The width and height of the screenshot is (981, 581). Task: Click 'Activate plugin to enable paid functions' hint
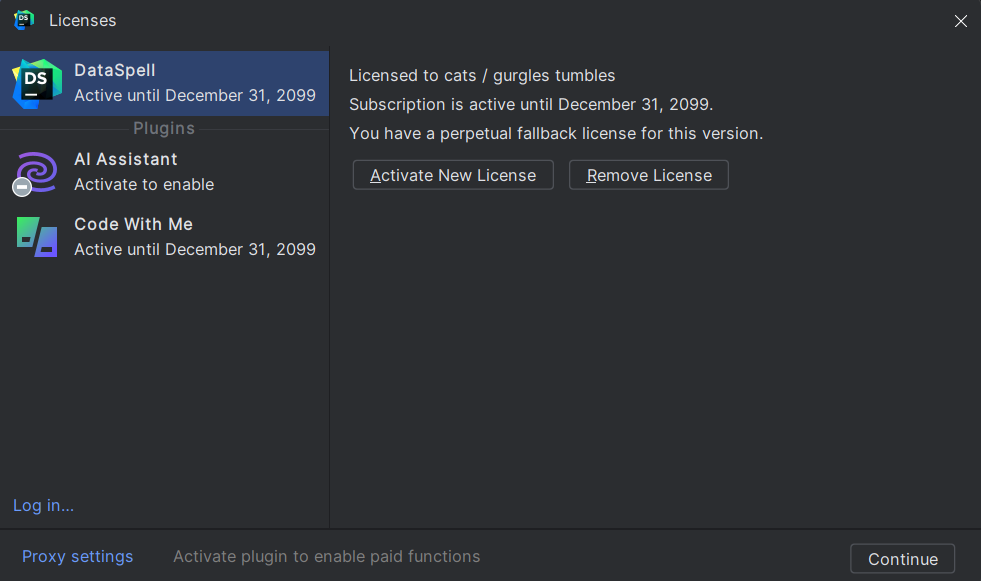coord(327,557)
